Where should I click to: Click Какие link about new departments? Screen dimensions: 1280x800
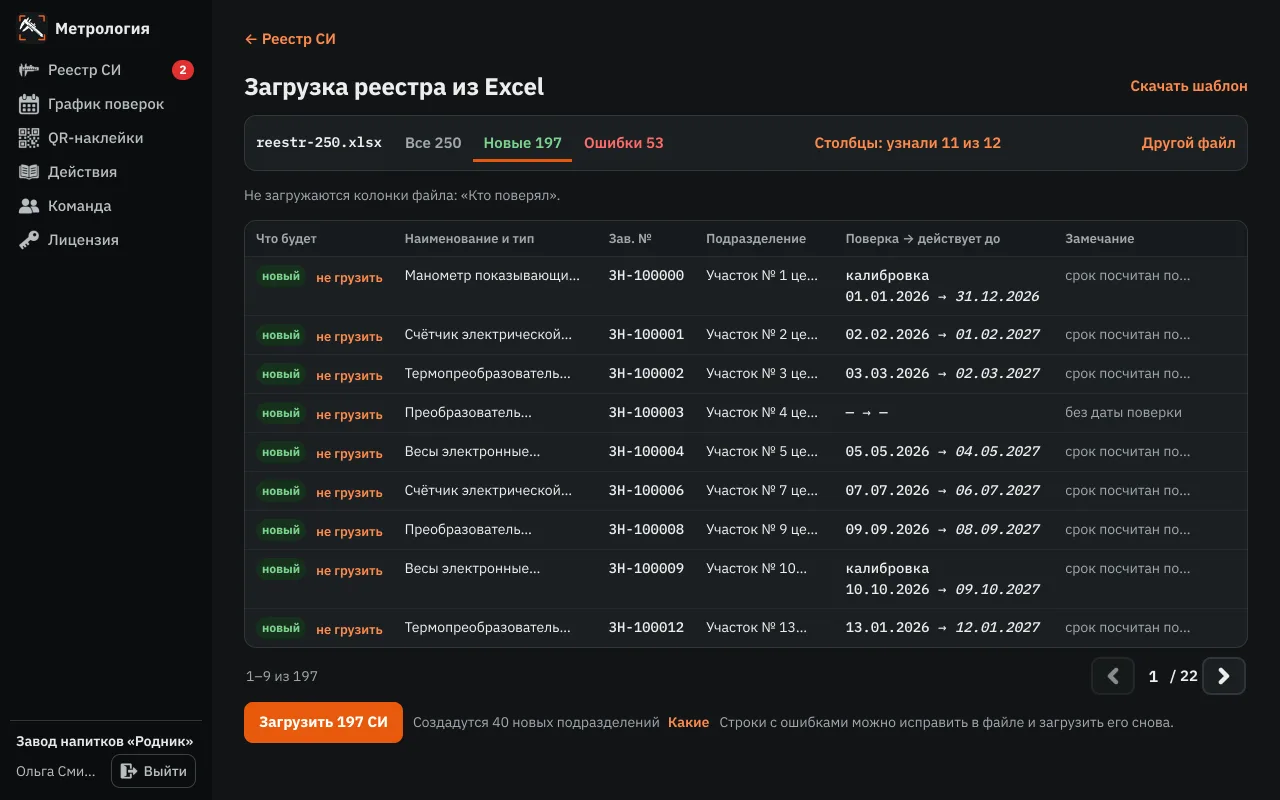(x=689, y=722)
